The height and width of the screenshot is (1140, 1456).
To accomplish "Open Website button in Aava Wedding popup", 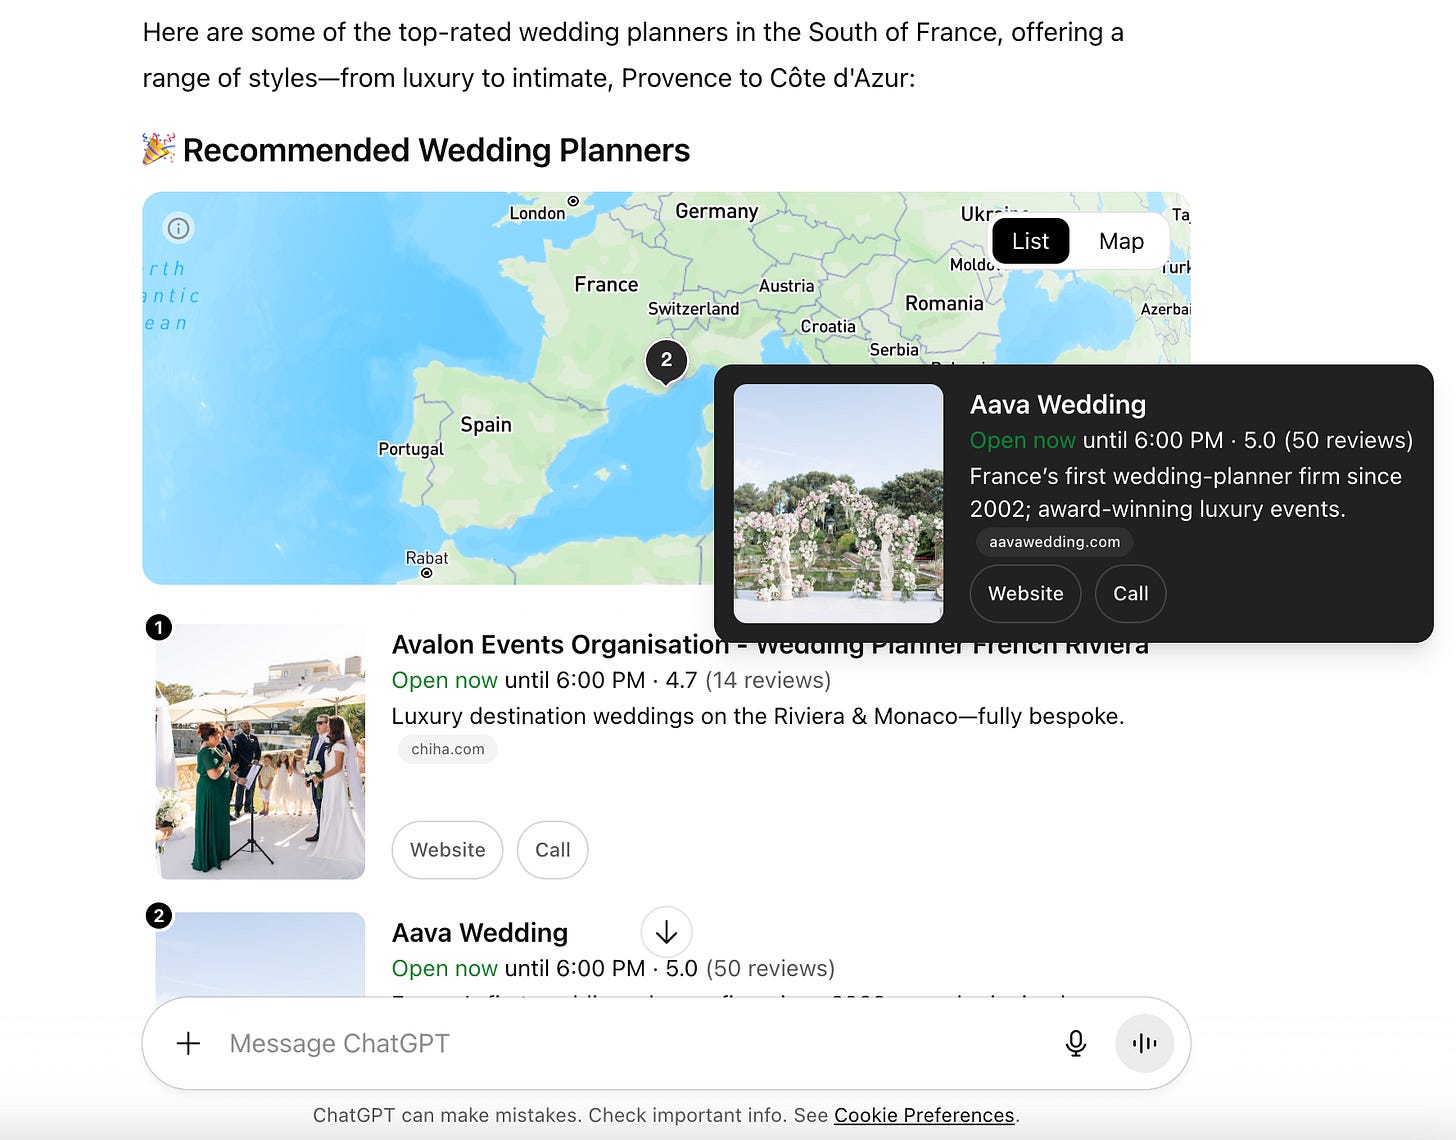I will click(1025, 593).
